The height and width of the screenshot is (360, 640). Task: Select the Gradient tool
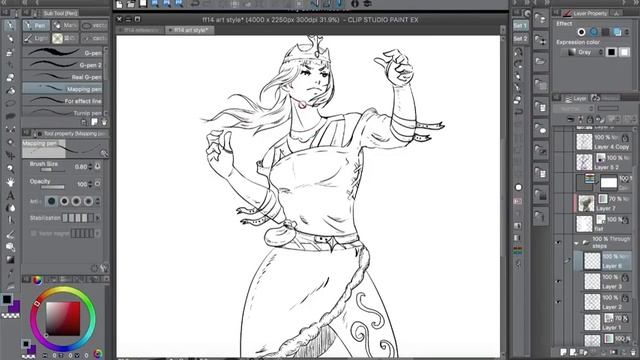click(x=11, y=260)
